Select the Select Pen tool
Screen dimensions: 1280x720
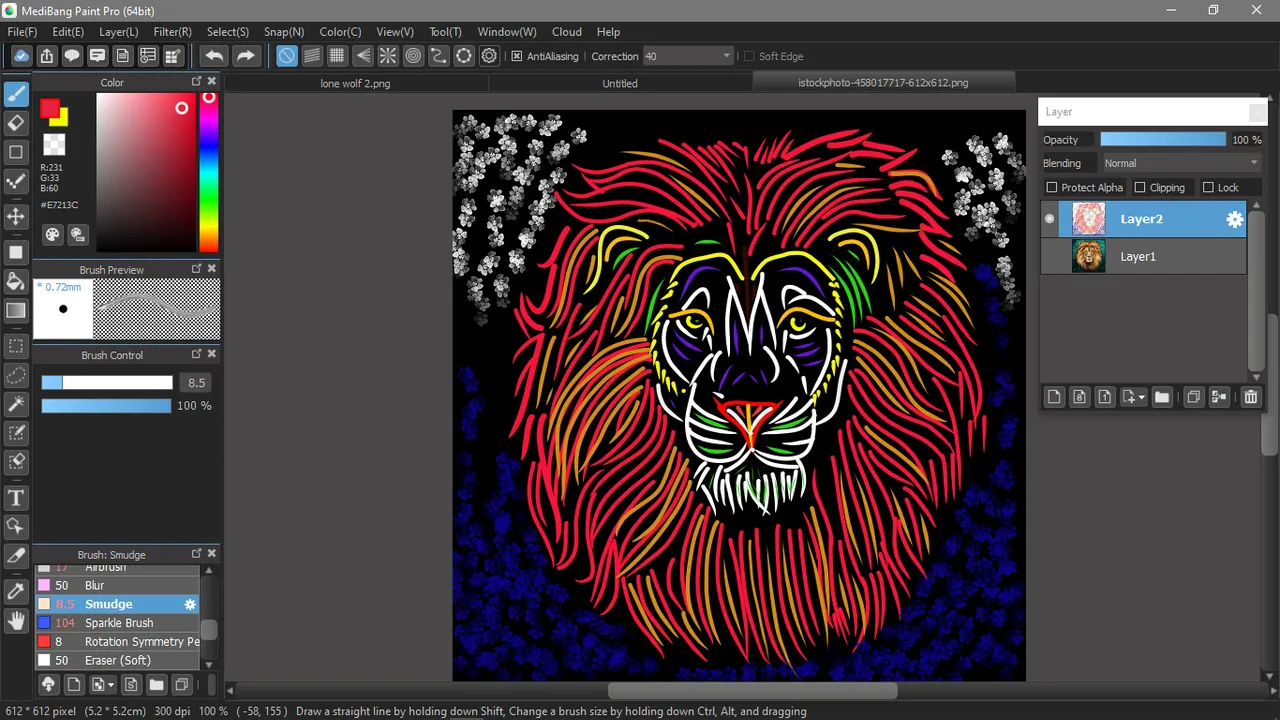[16, 433]
